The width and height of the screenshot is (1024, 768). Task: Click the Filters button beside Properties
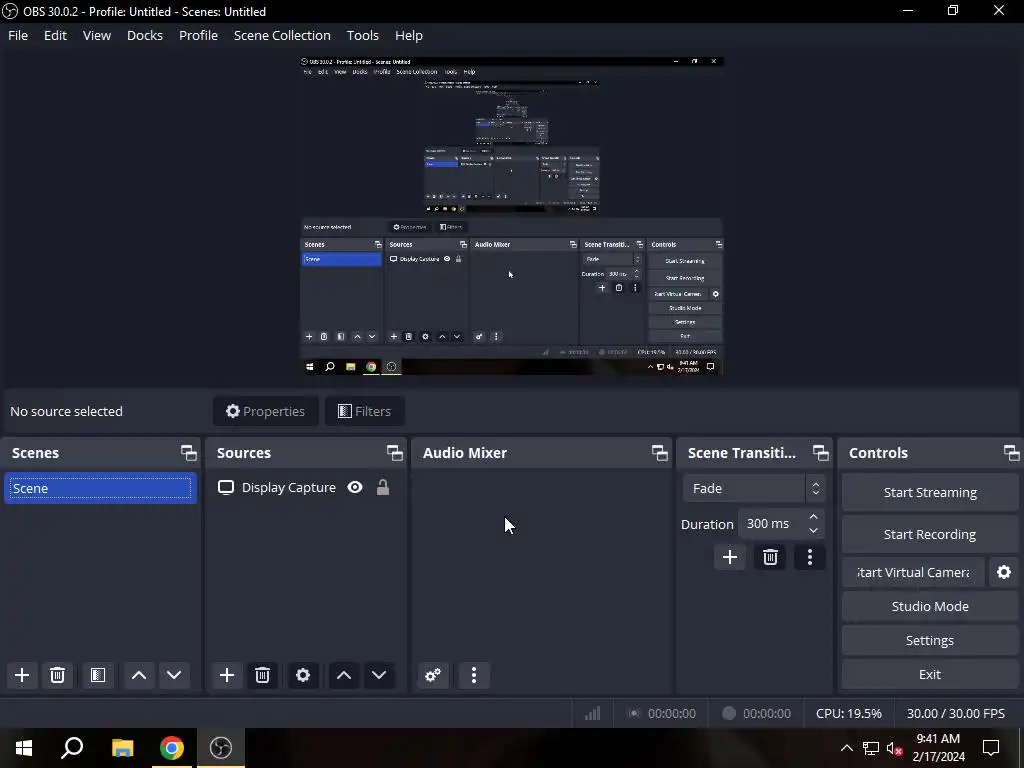pos(365,411)
